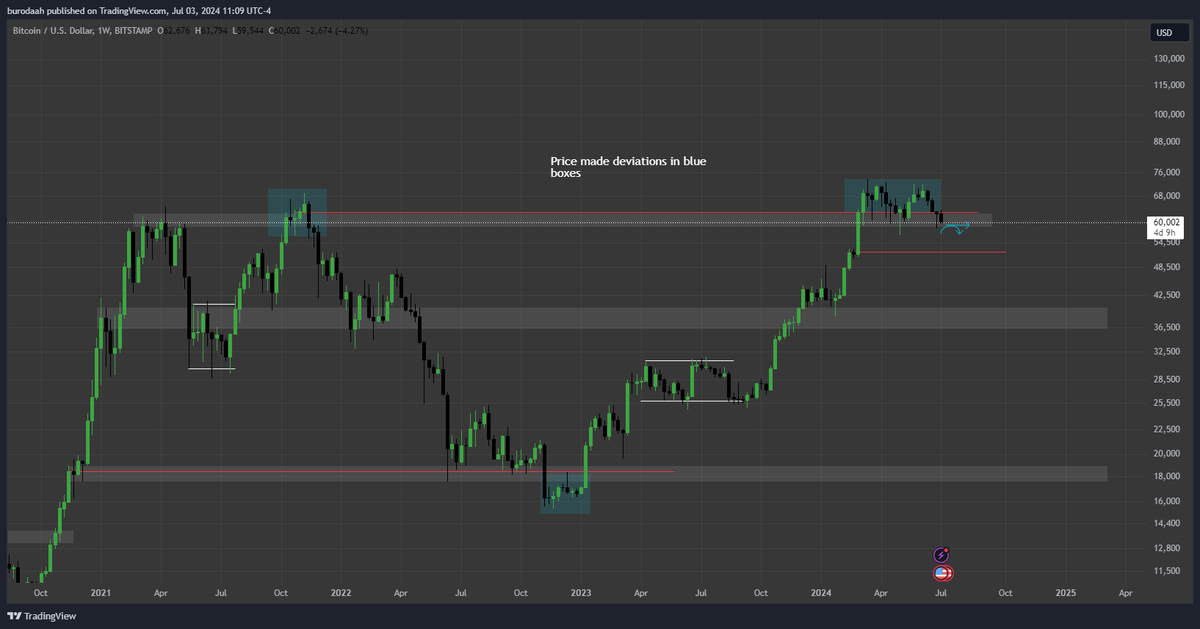
Task: Click the 4d 9h bar countdown label
Action: [x=1164, y=232]
